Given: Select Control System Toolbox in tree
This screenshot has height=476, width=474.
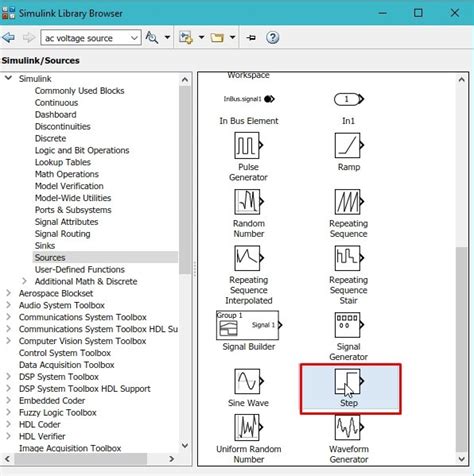Looking at the screenshot, I should tap(65, 353).
